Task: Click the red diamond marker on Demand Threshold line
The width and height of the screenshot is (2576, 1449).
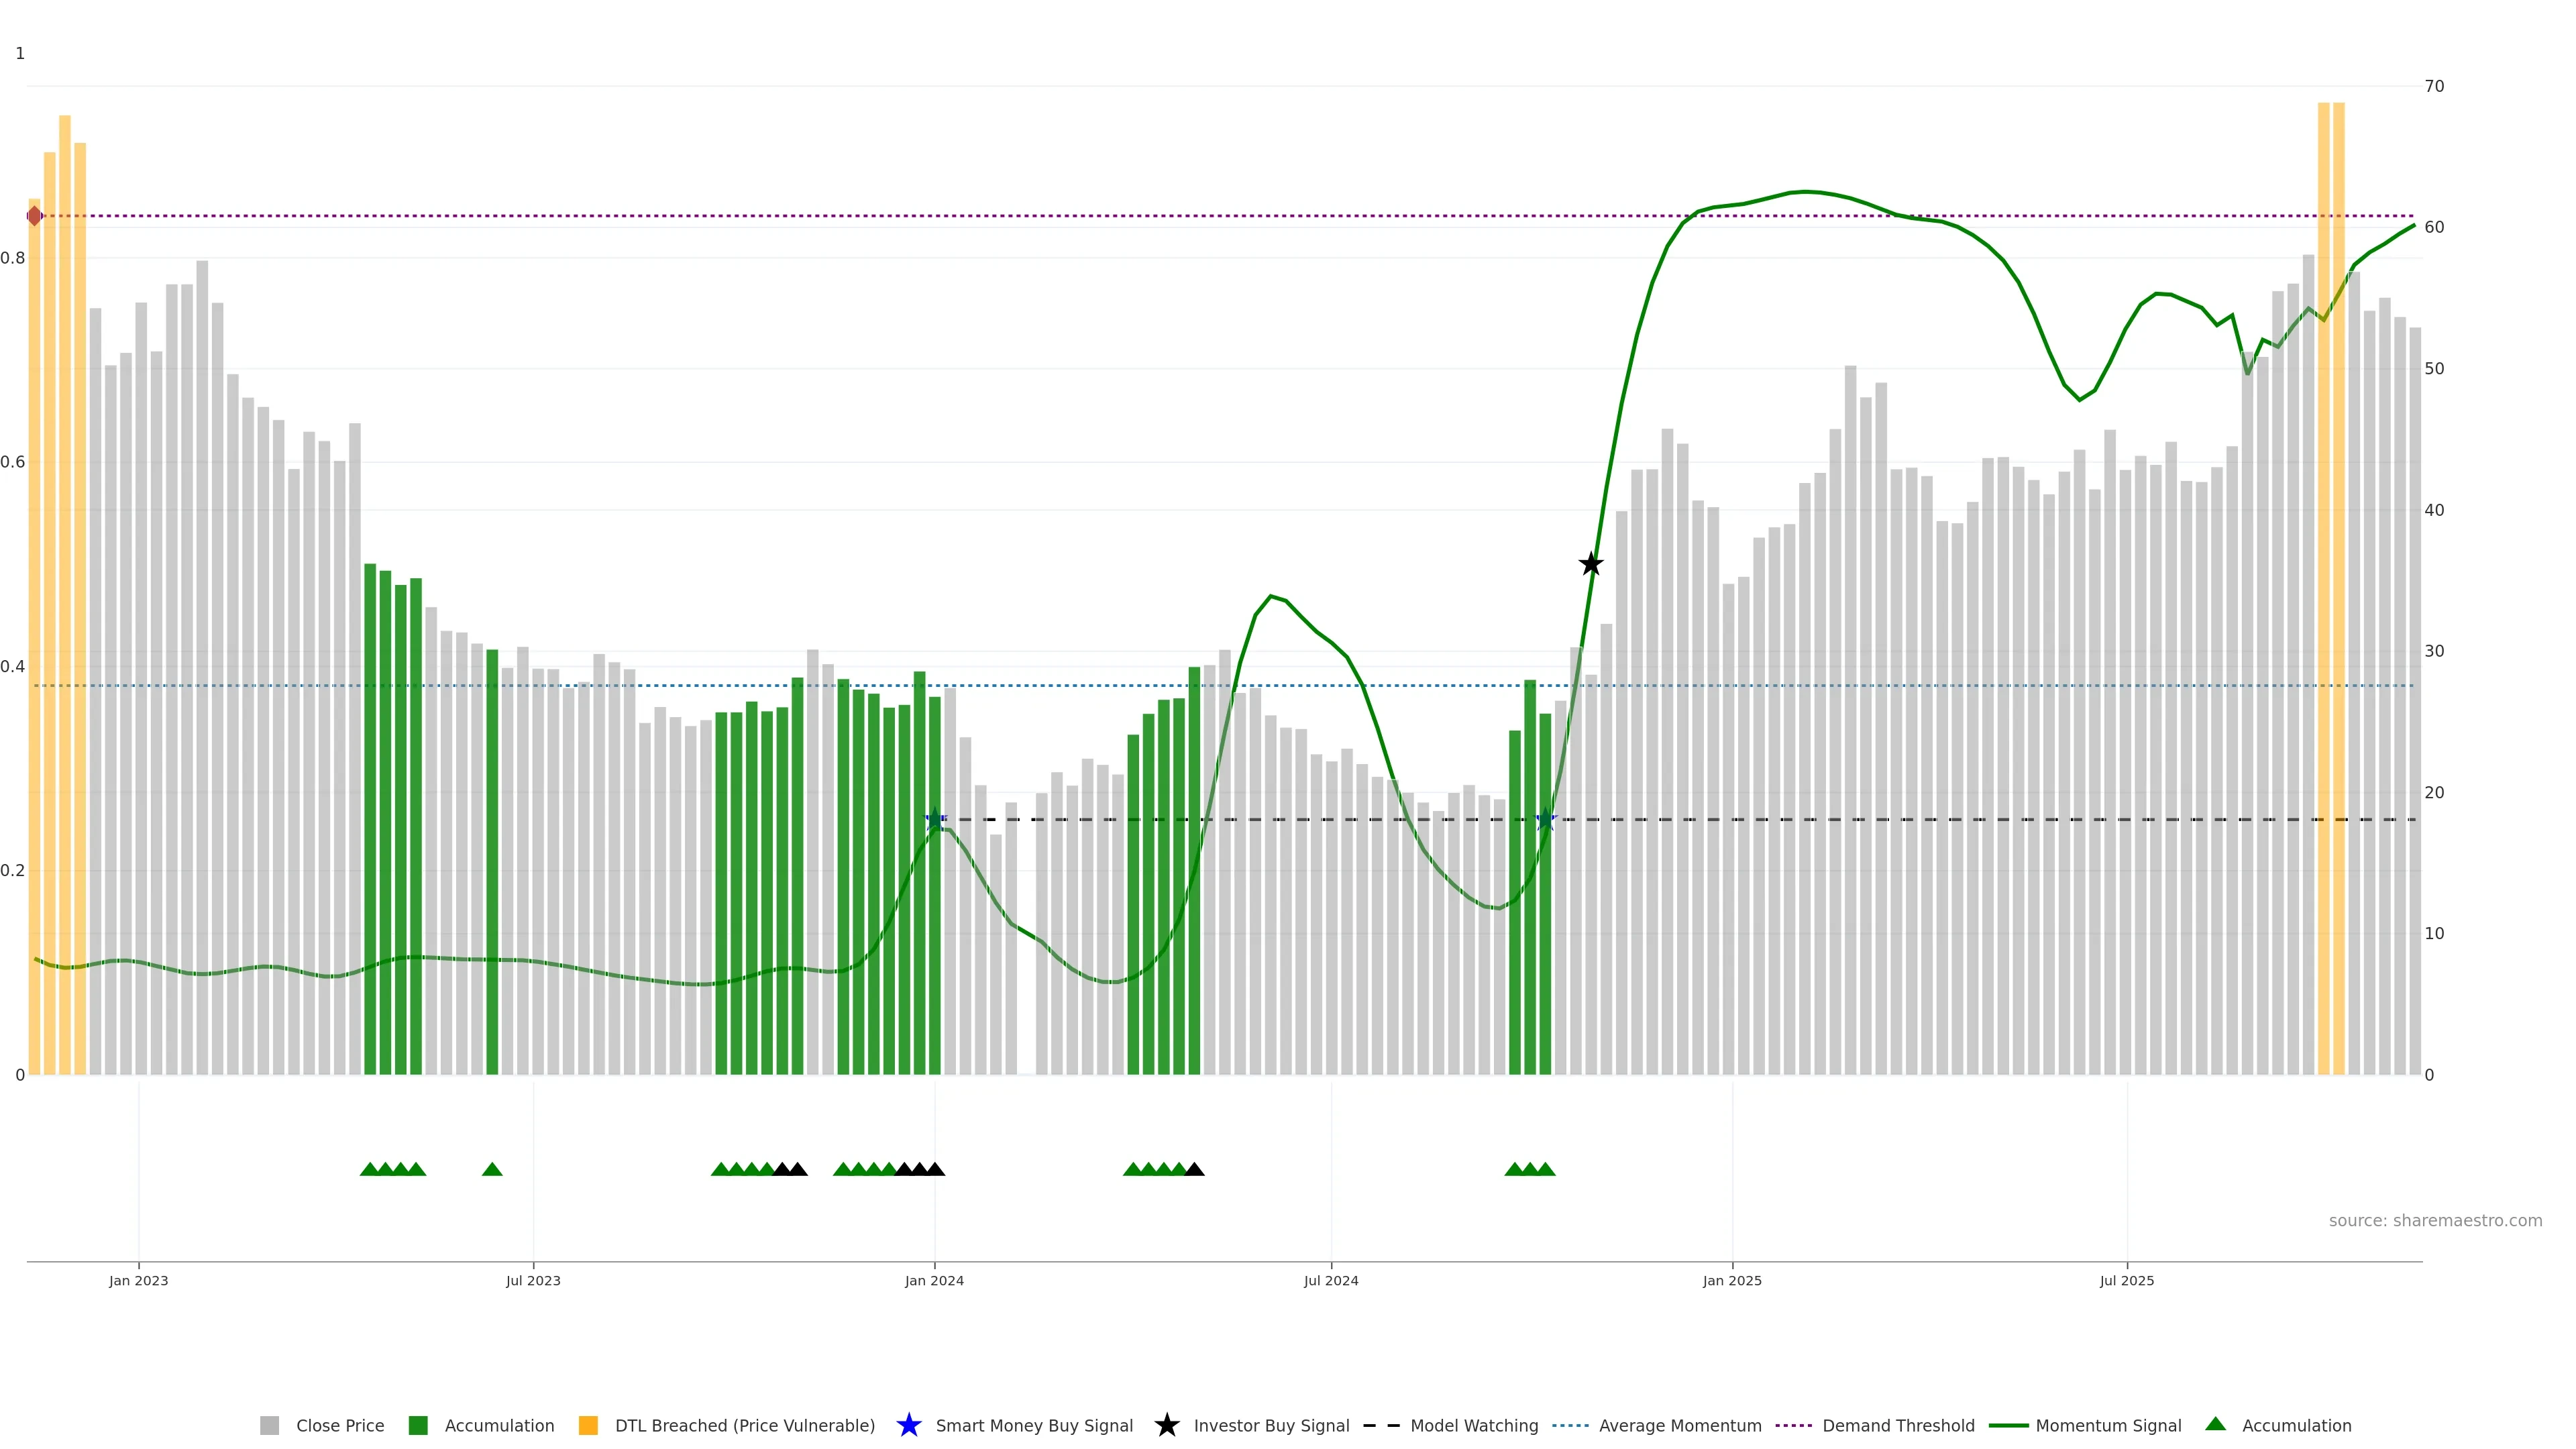Action: pyautogui.click(x=35, y=216)
